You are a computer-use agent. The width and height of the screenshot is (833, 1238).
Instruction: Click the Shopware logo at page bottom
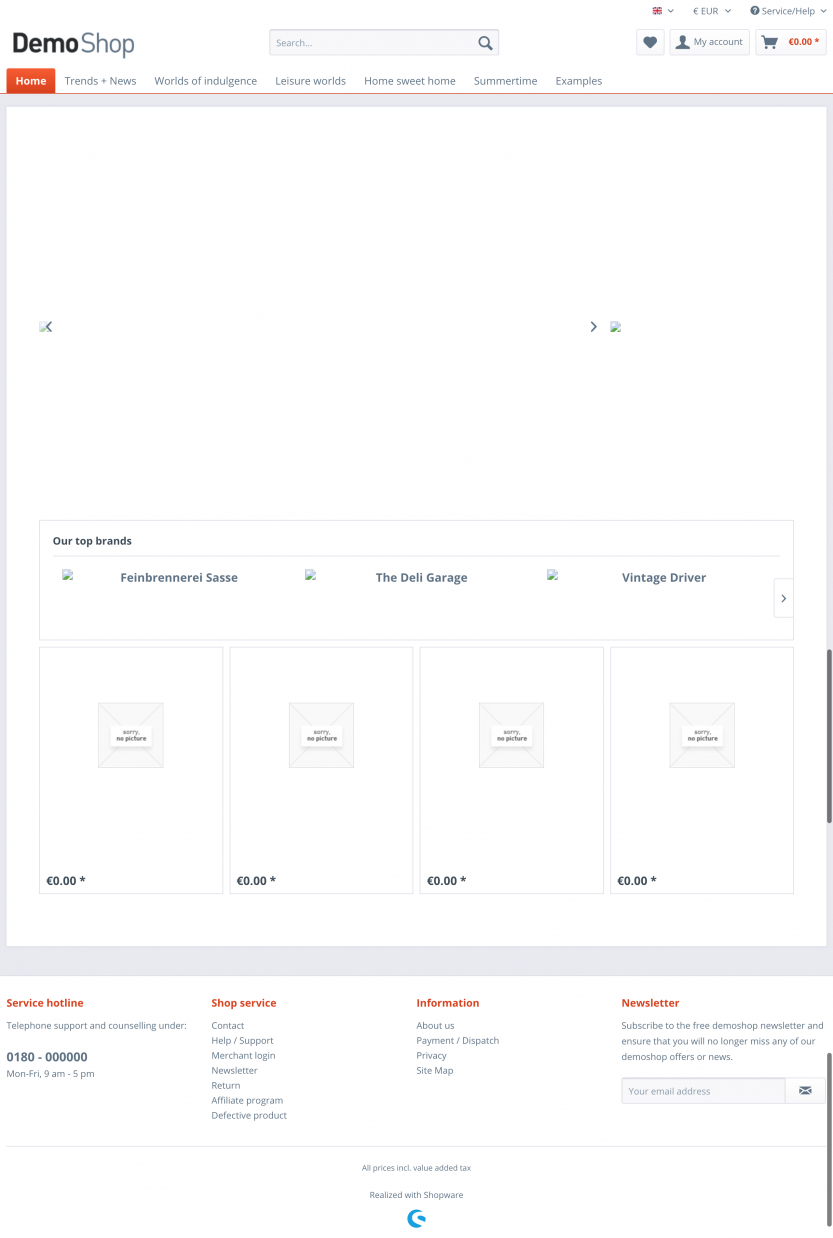[416, 1218]
